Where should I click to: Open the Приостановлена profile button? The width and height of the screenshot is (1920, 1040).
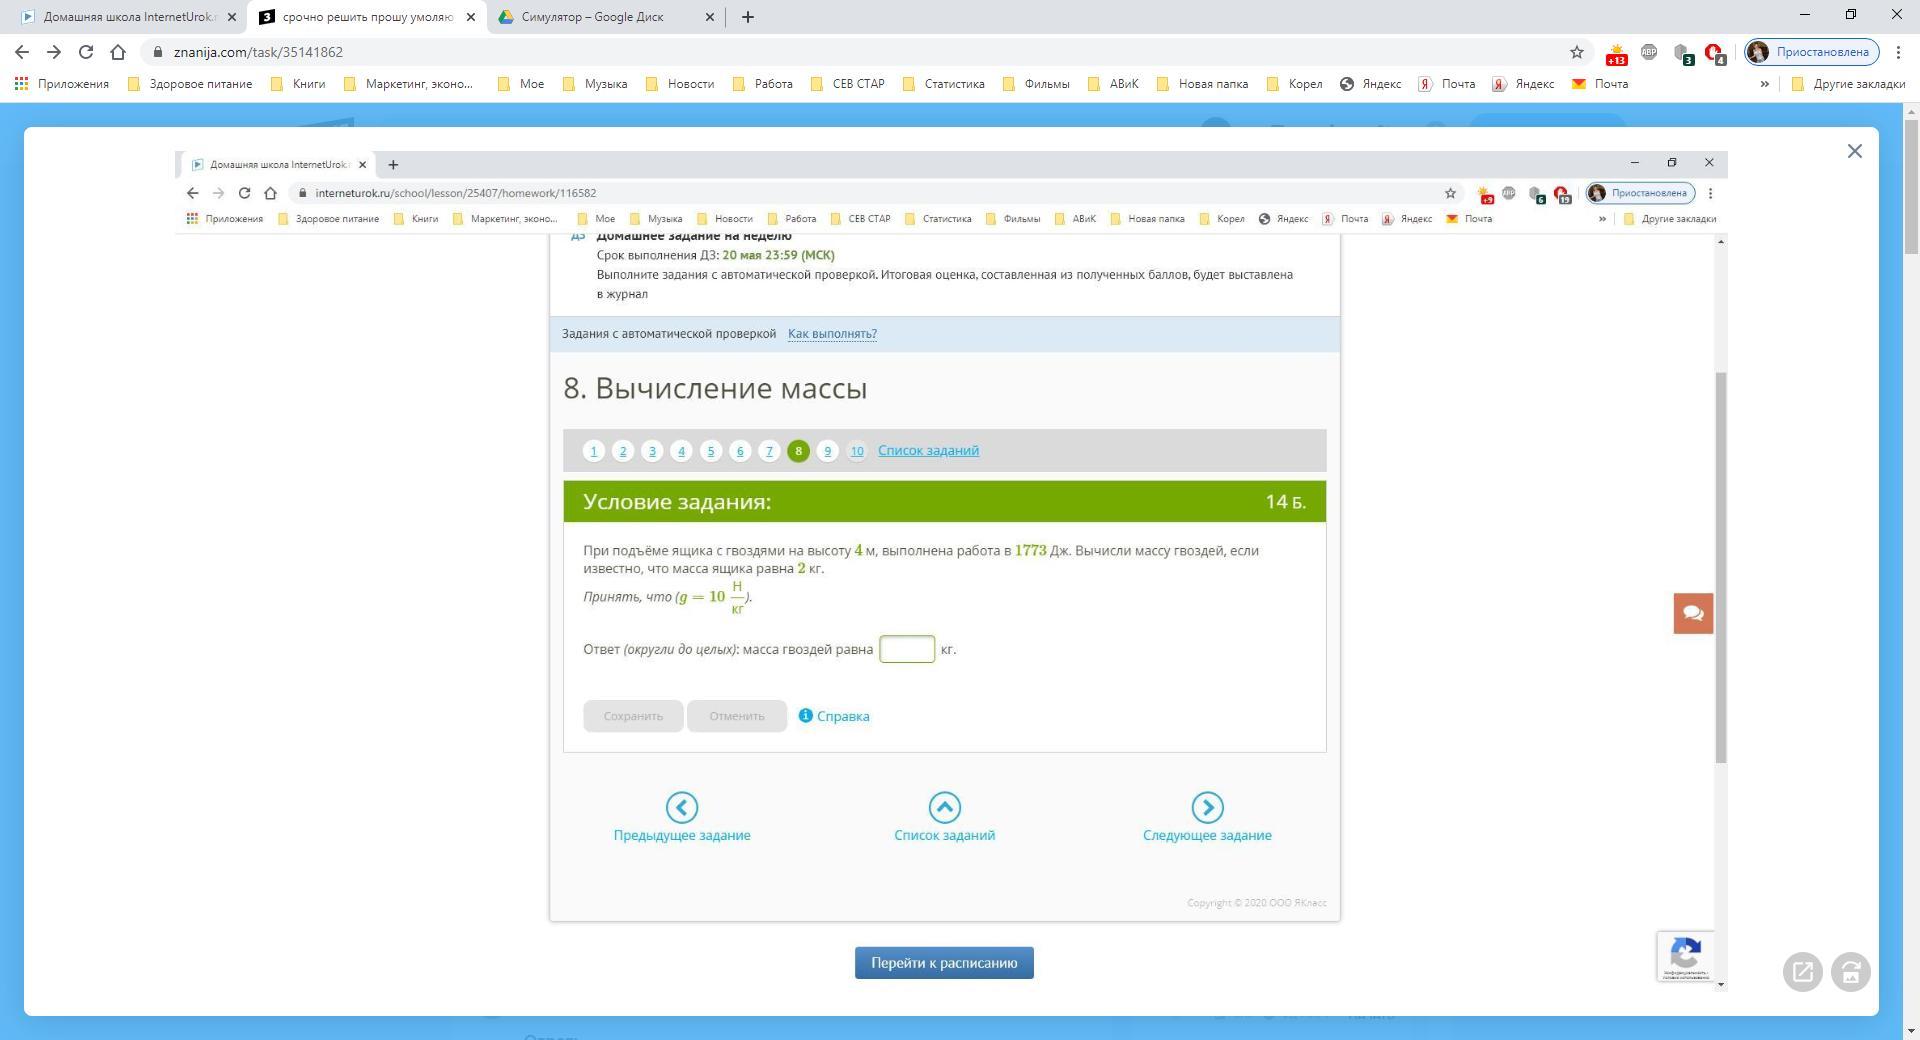click(1812, 52)
